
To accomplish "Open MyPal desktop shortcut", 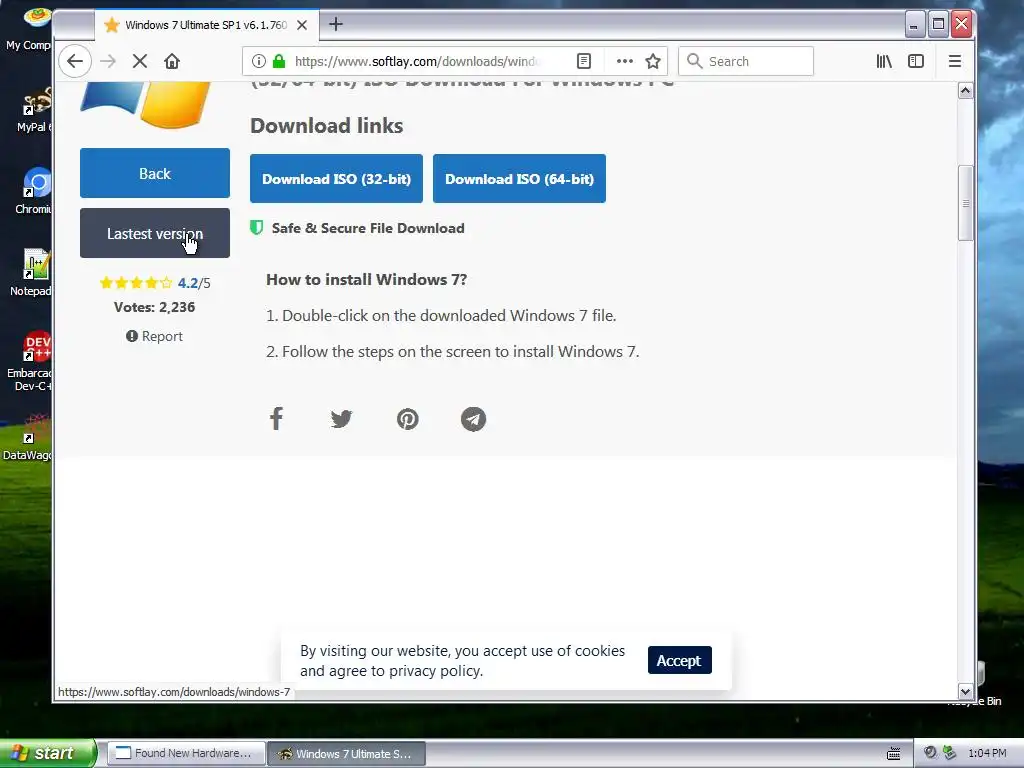I will (x=35, y=110).
